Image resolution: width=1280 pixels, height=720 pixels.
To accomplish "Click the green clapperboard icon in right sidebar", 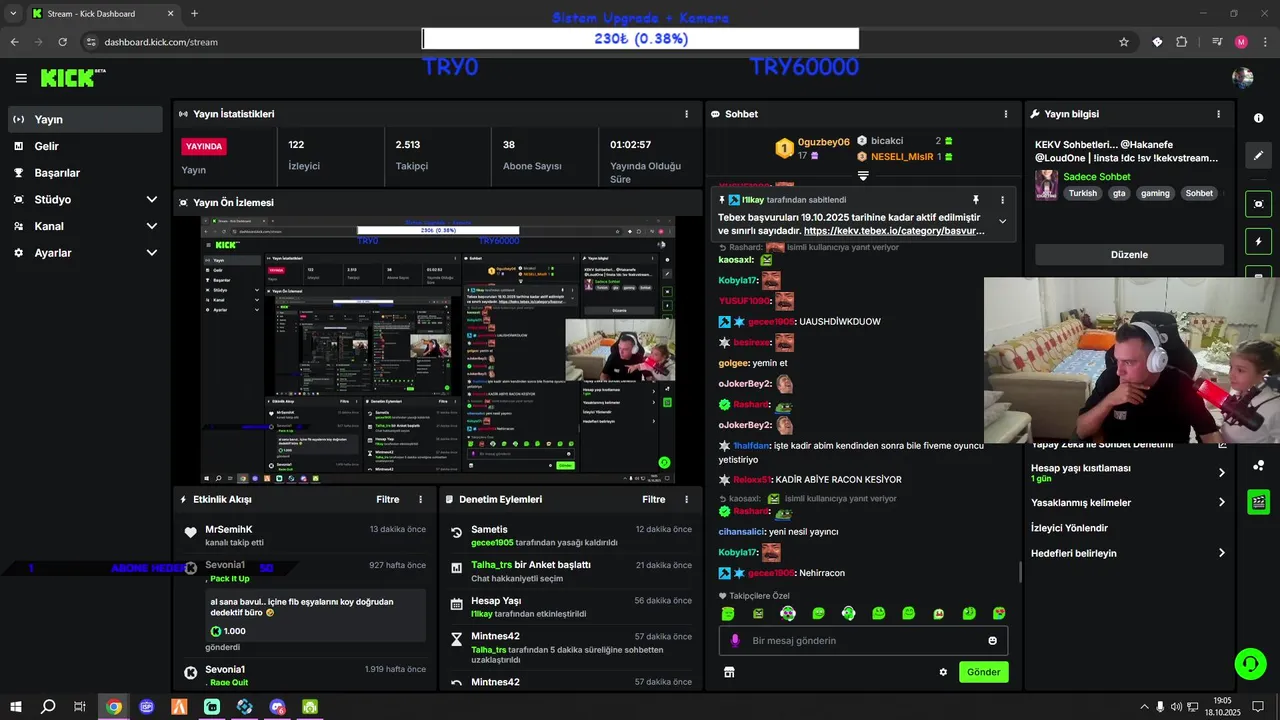I will [x=1258, y=502].
